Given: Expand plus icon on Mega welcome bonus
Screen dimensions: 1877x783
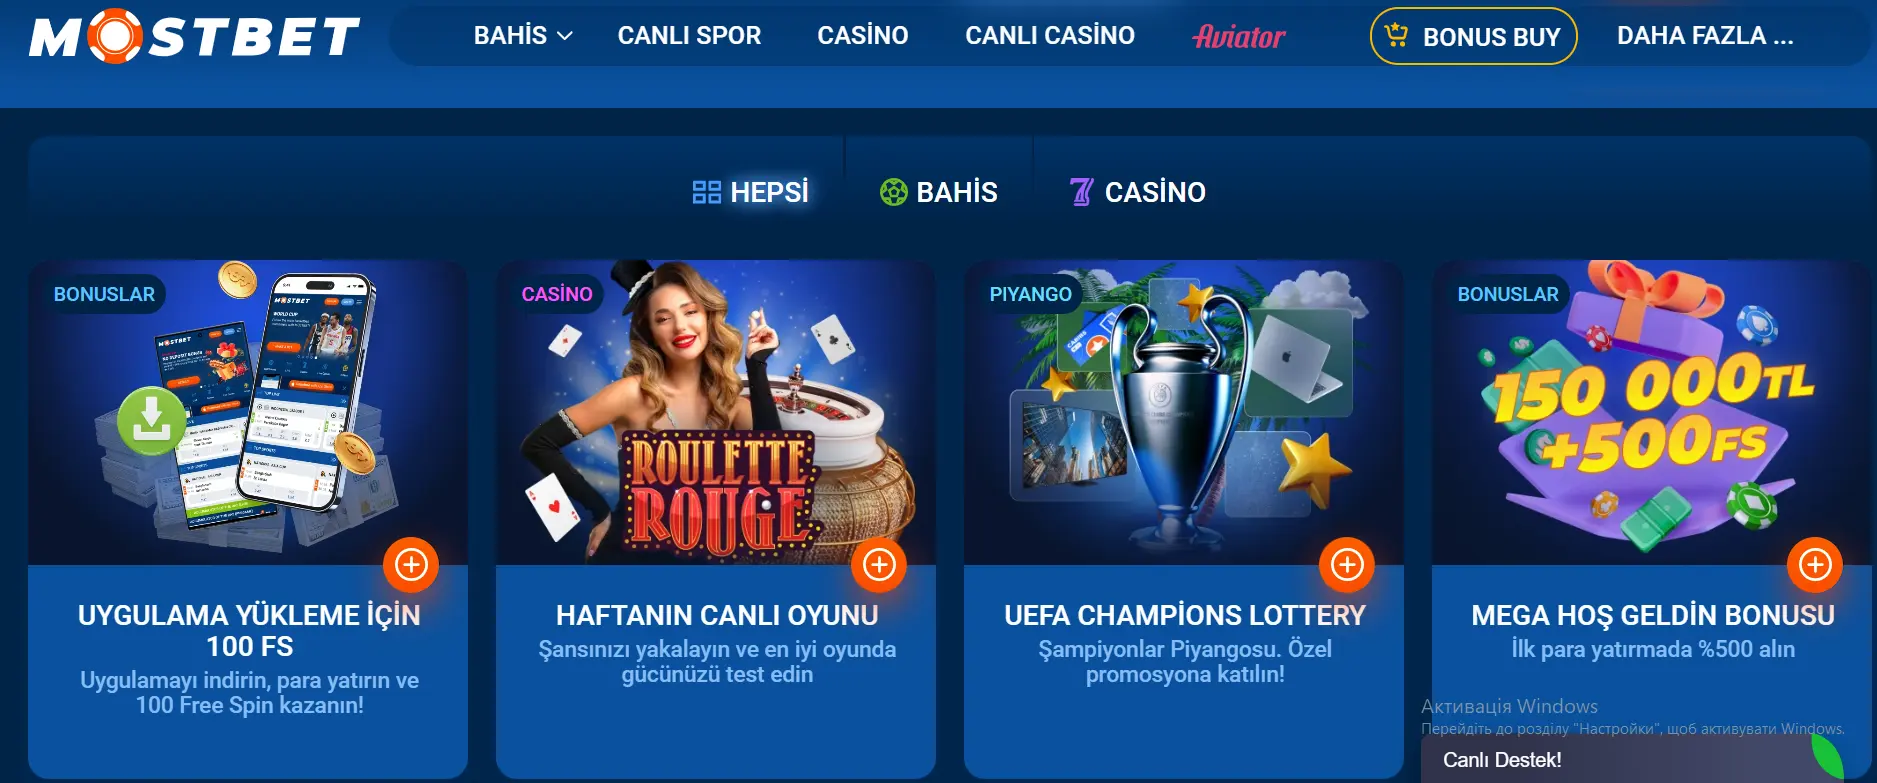Looking at the screenshot, I should [1815, 565].
